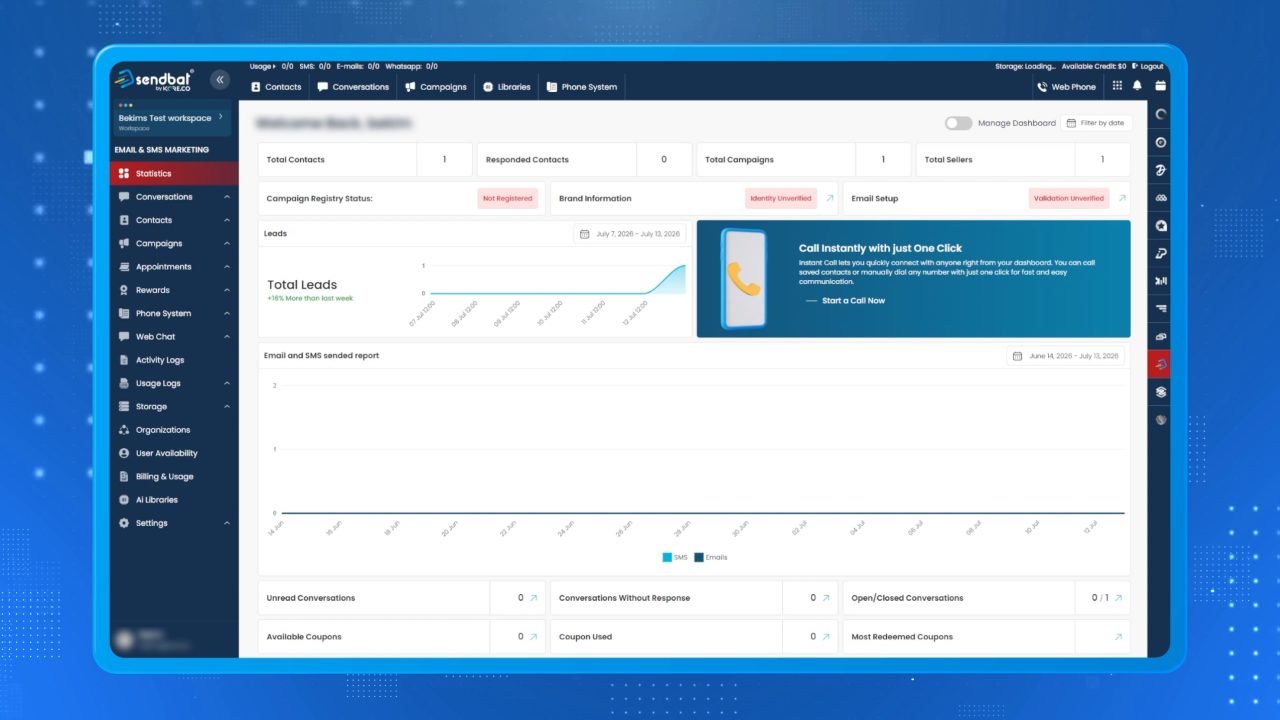Click the Responded Contacts label
1280x720 pixels.
[527, 160]
